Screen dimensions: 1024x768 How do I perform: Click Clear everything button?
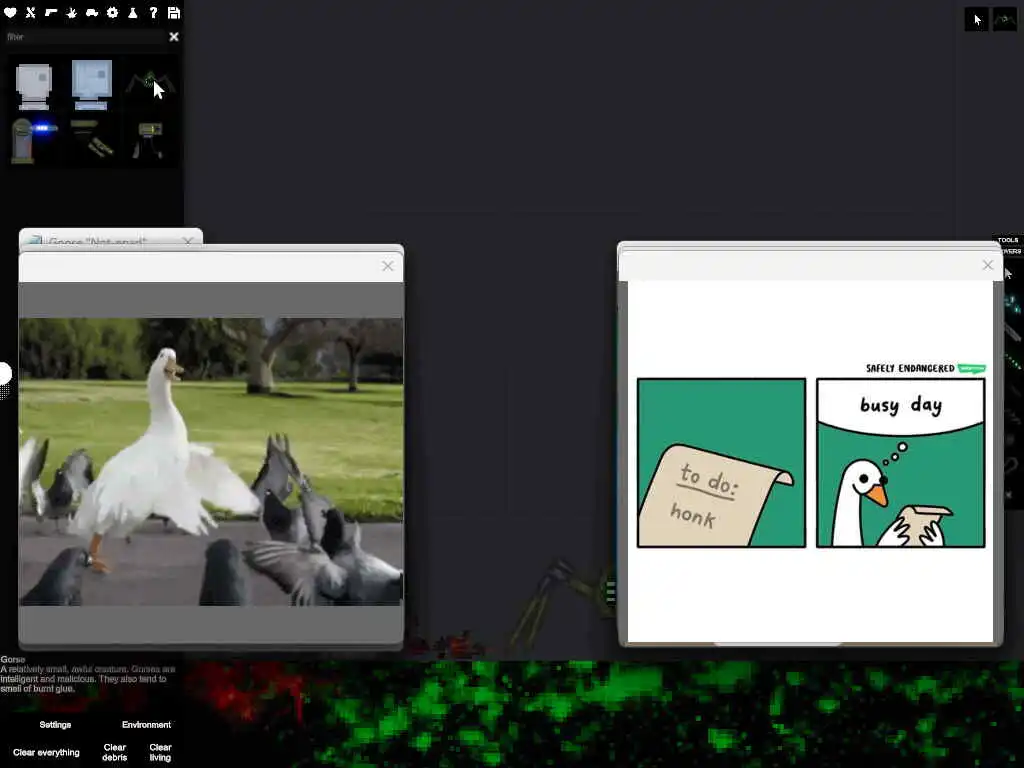coord(46,752)
